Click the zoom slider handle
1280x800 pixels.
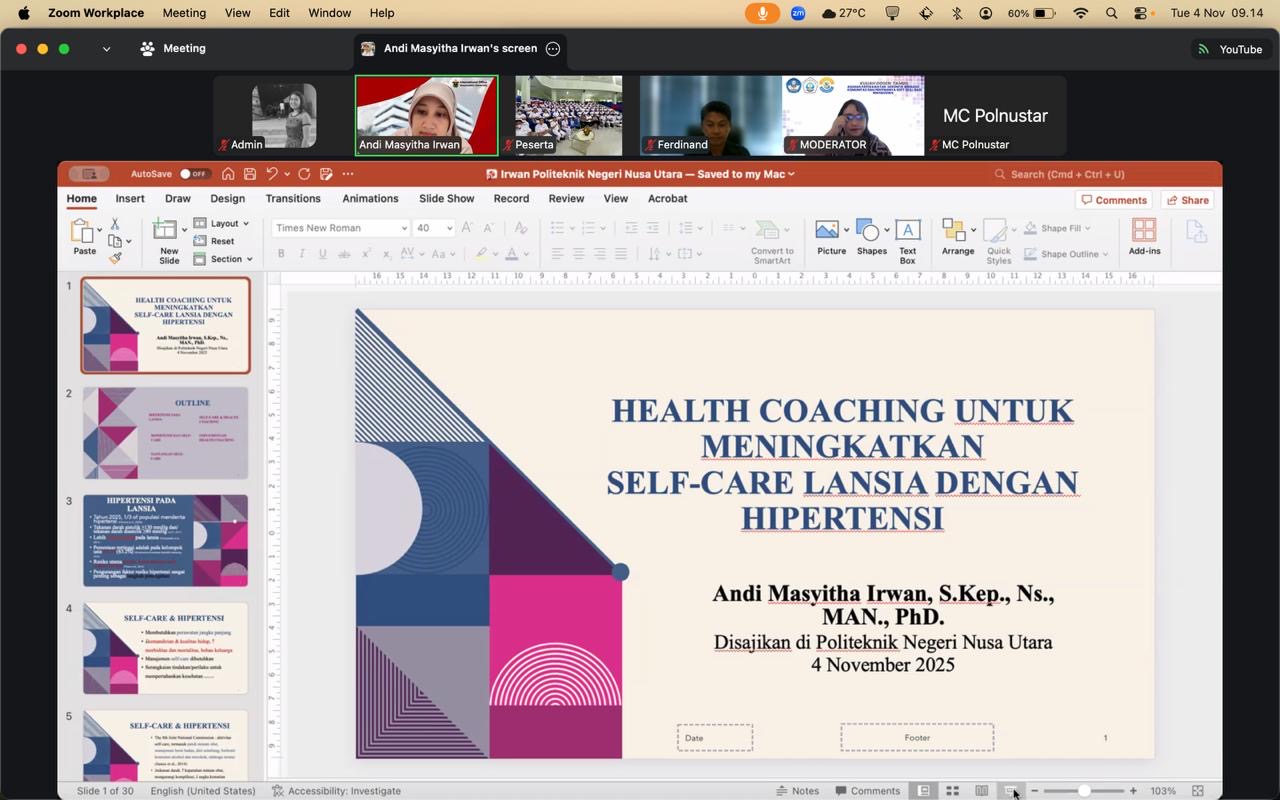coord(1084,791)
